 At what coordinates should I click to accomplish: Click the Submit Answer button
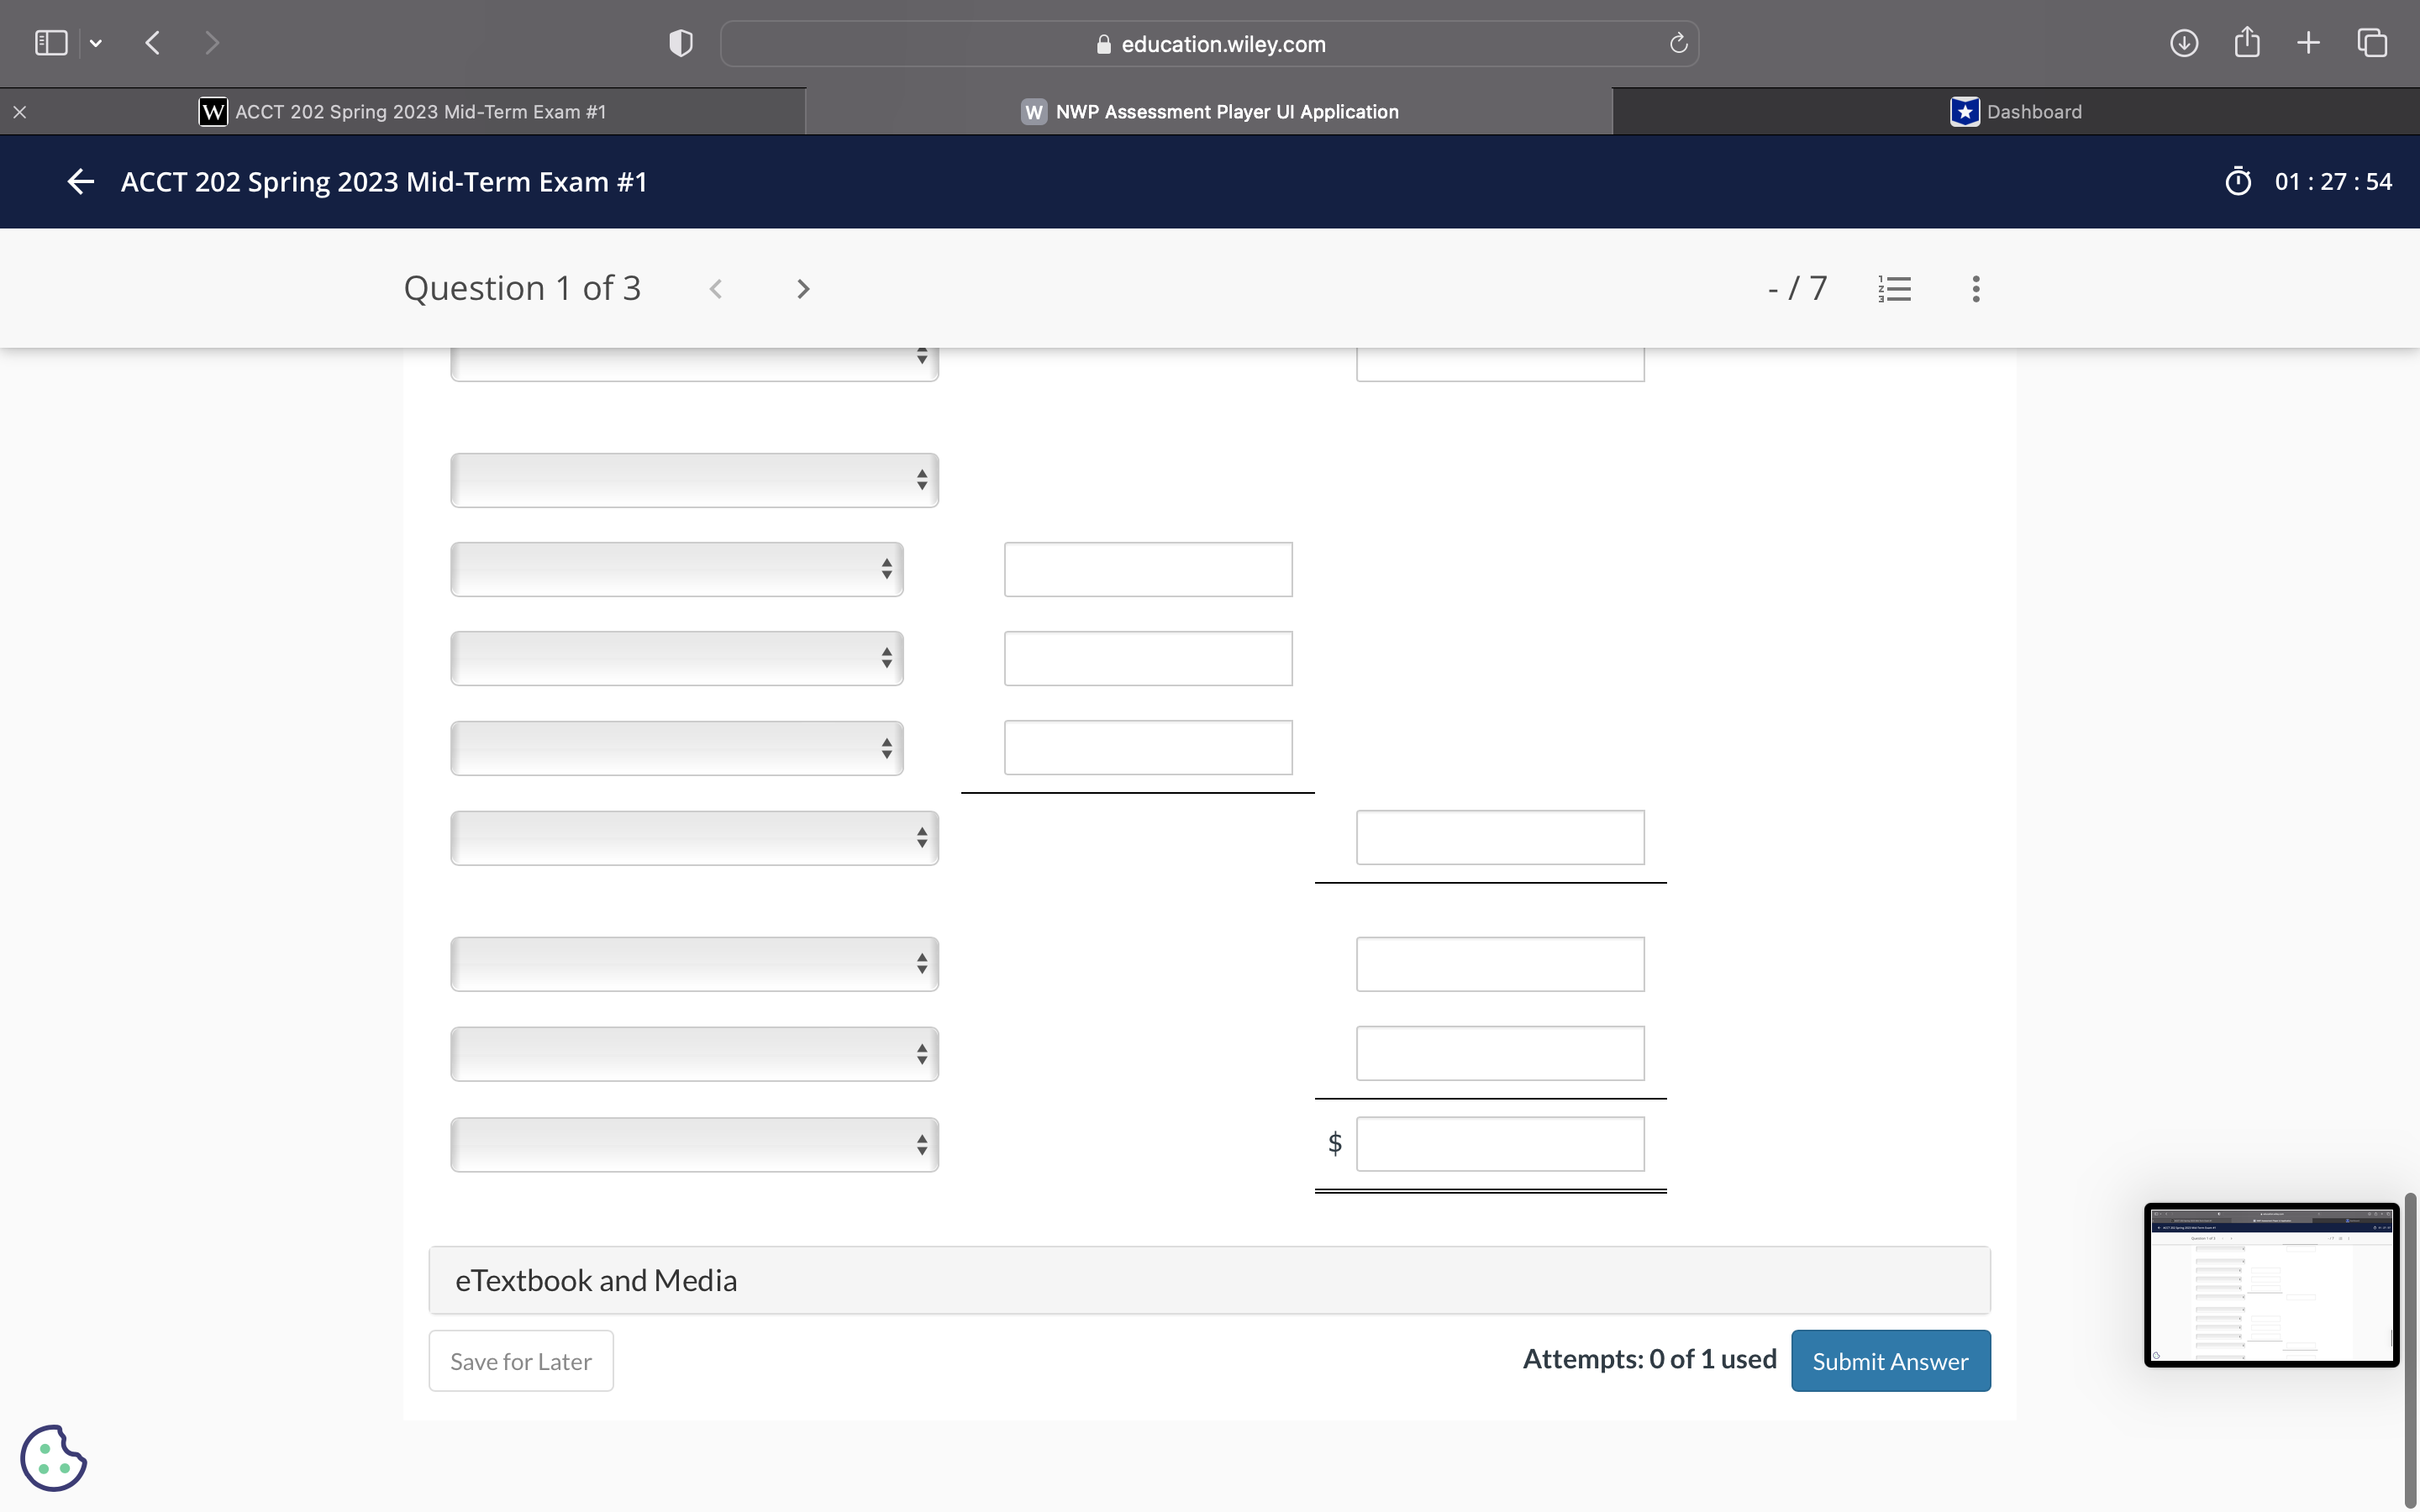(x=1889, y=1360)
